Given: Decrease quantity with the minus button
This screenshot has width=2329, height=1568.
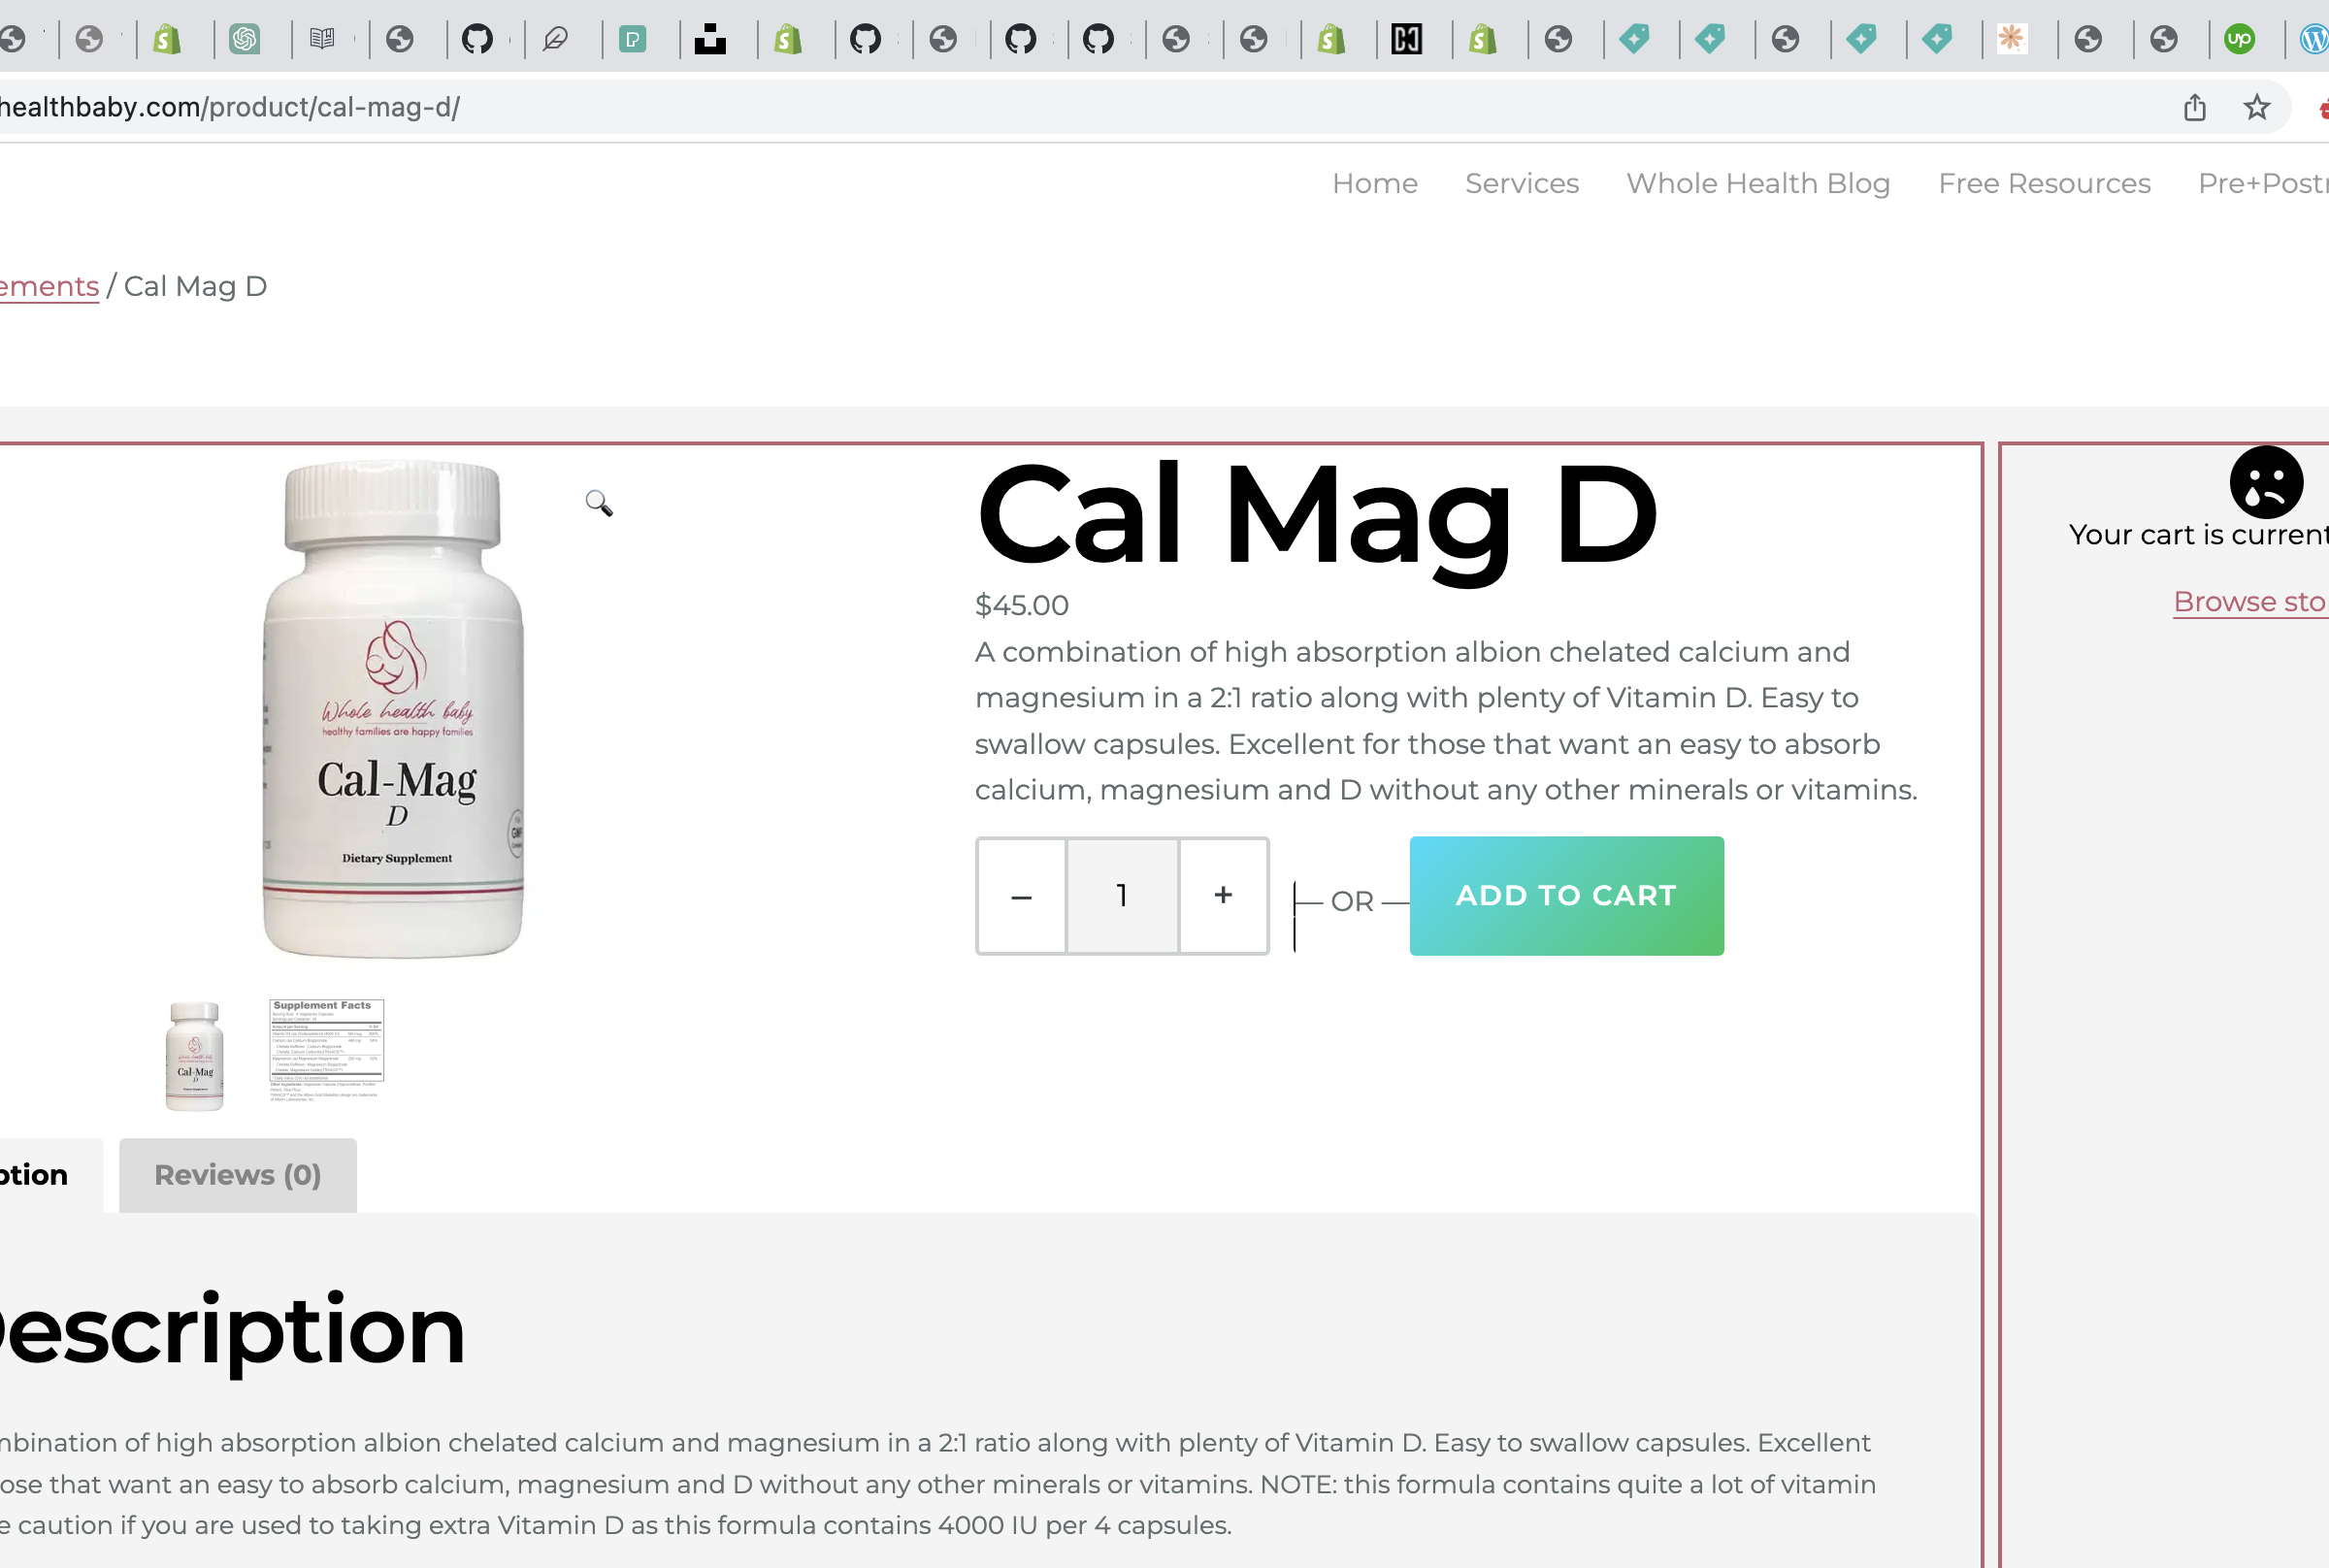Looking at the screenshot, I should click(x=1021, y=896).
